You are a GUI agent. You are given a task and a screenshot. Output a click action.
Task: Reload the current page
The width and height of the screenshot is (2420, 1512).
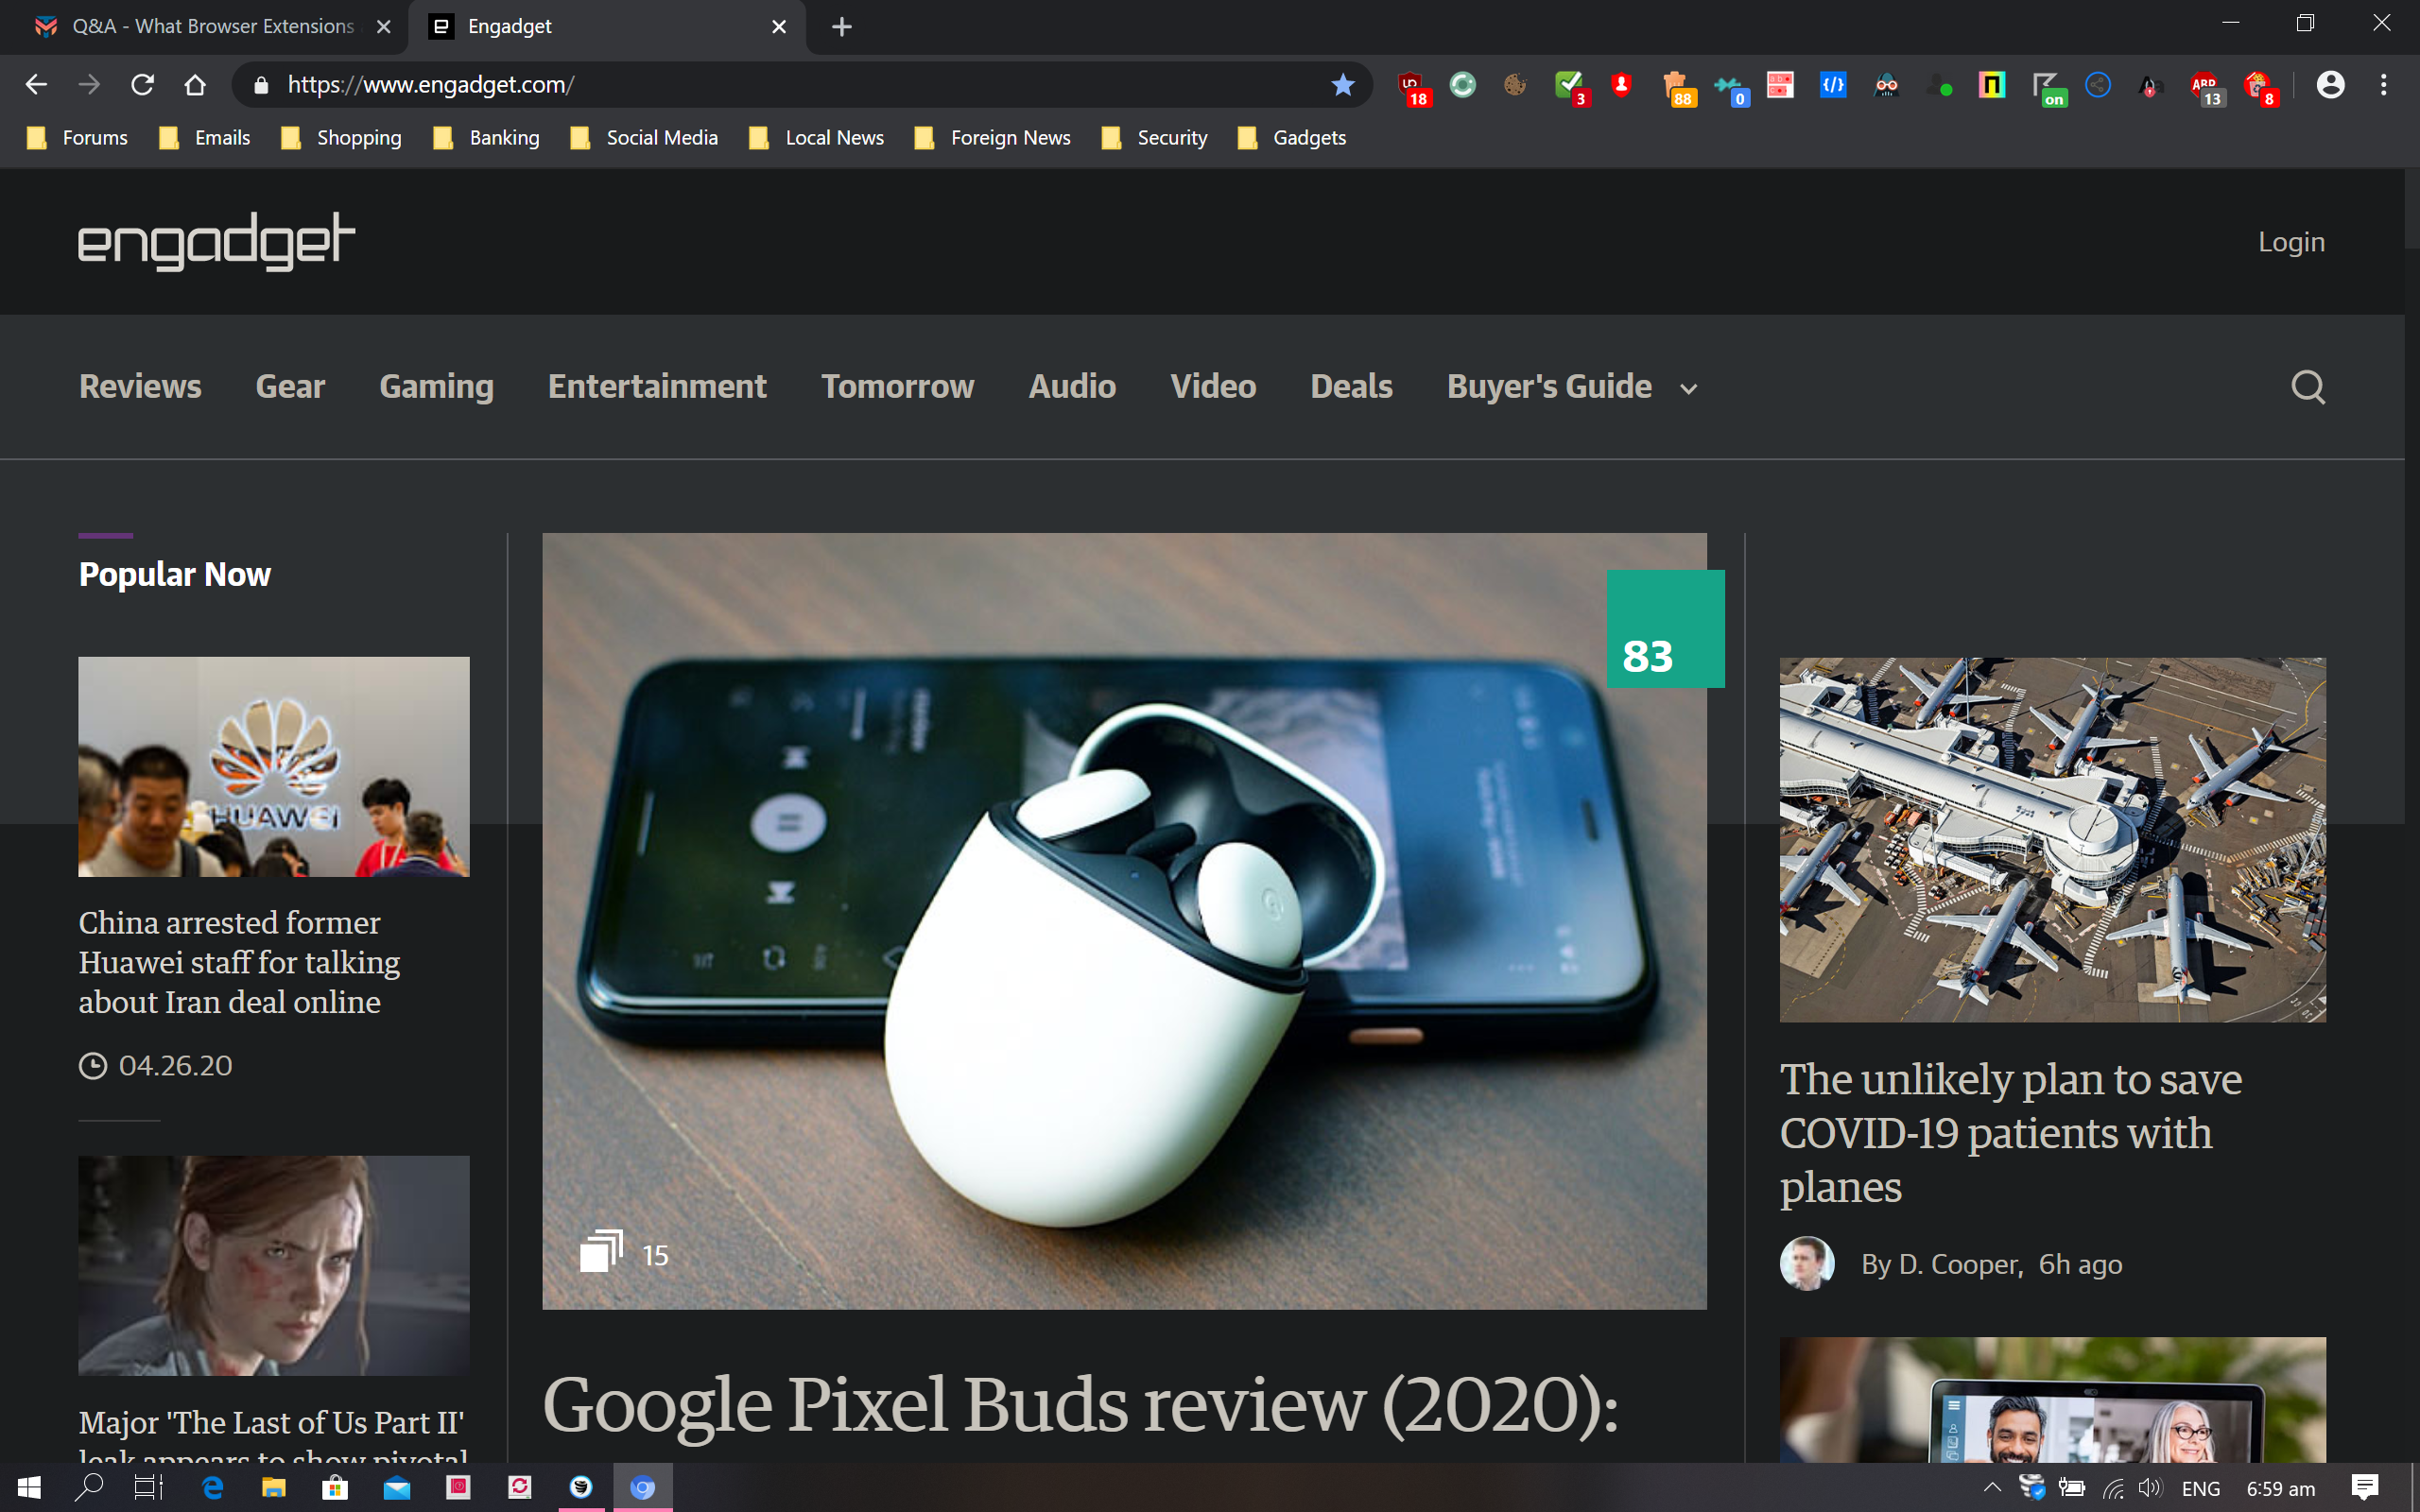coord(142,85)
